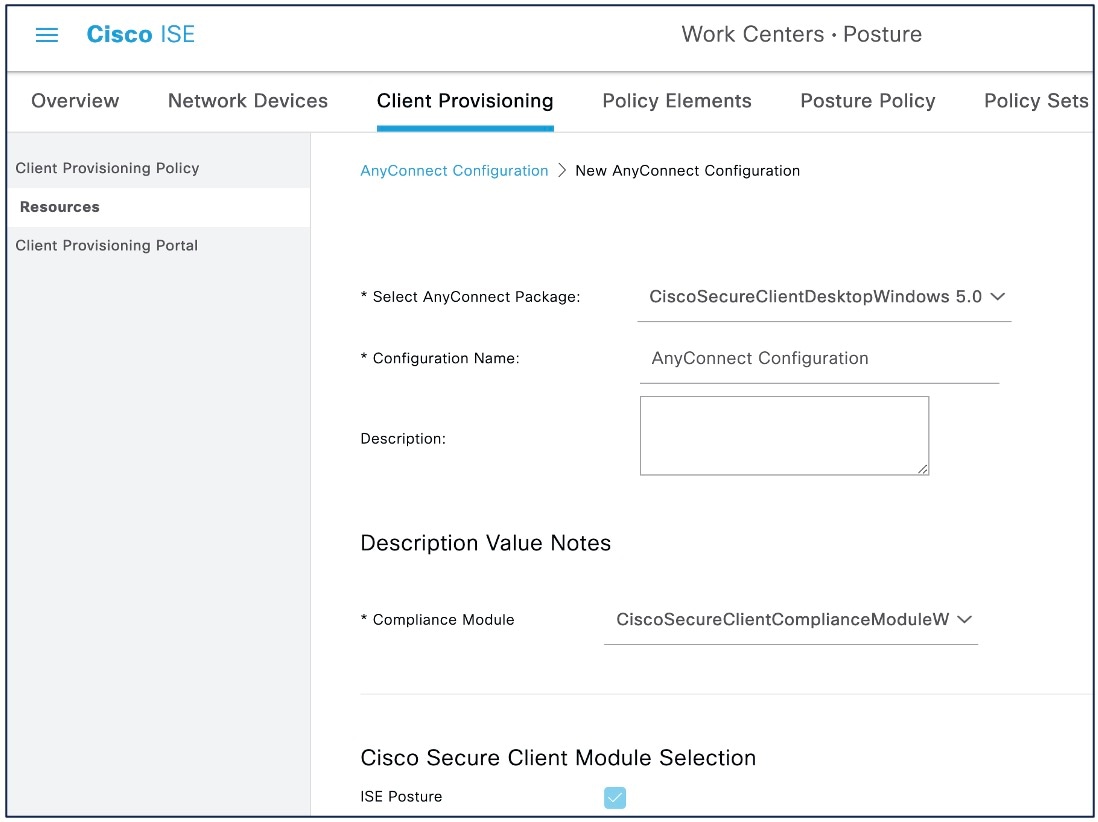Screen dimensions: 1098x822
Task: Open the Network Devices tab
Action: point(248,101)
